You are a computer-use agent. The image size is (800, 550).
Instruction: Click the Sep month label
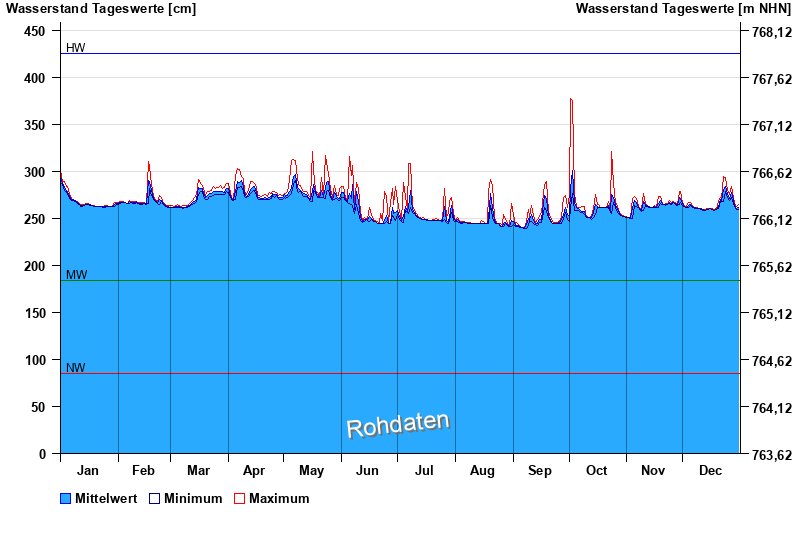[540, 471]
